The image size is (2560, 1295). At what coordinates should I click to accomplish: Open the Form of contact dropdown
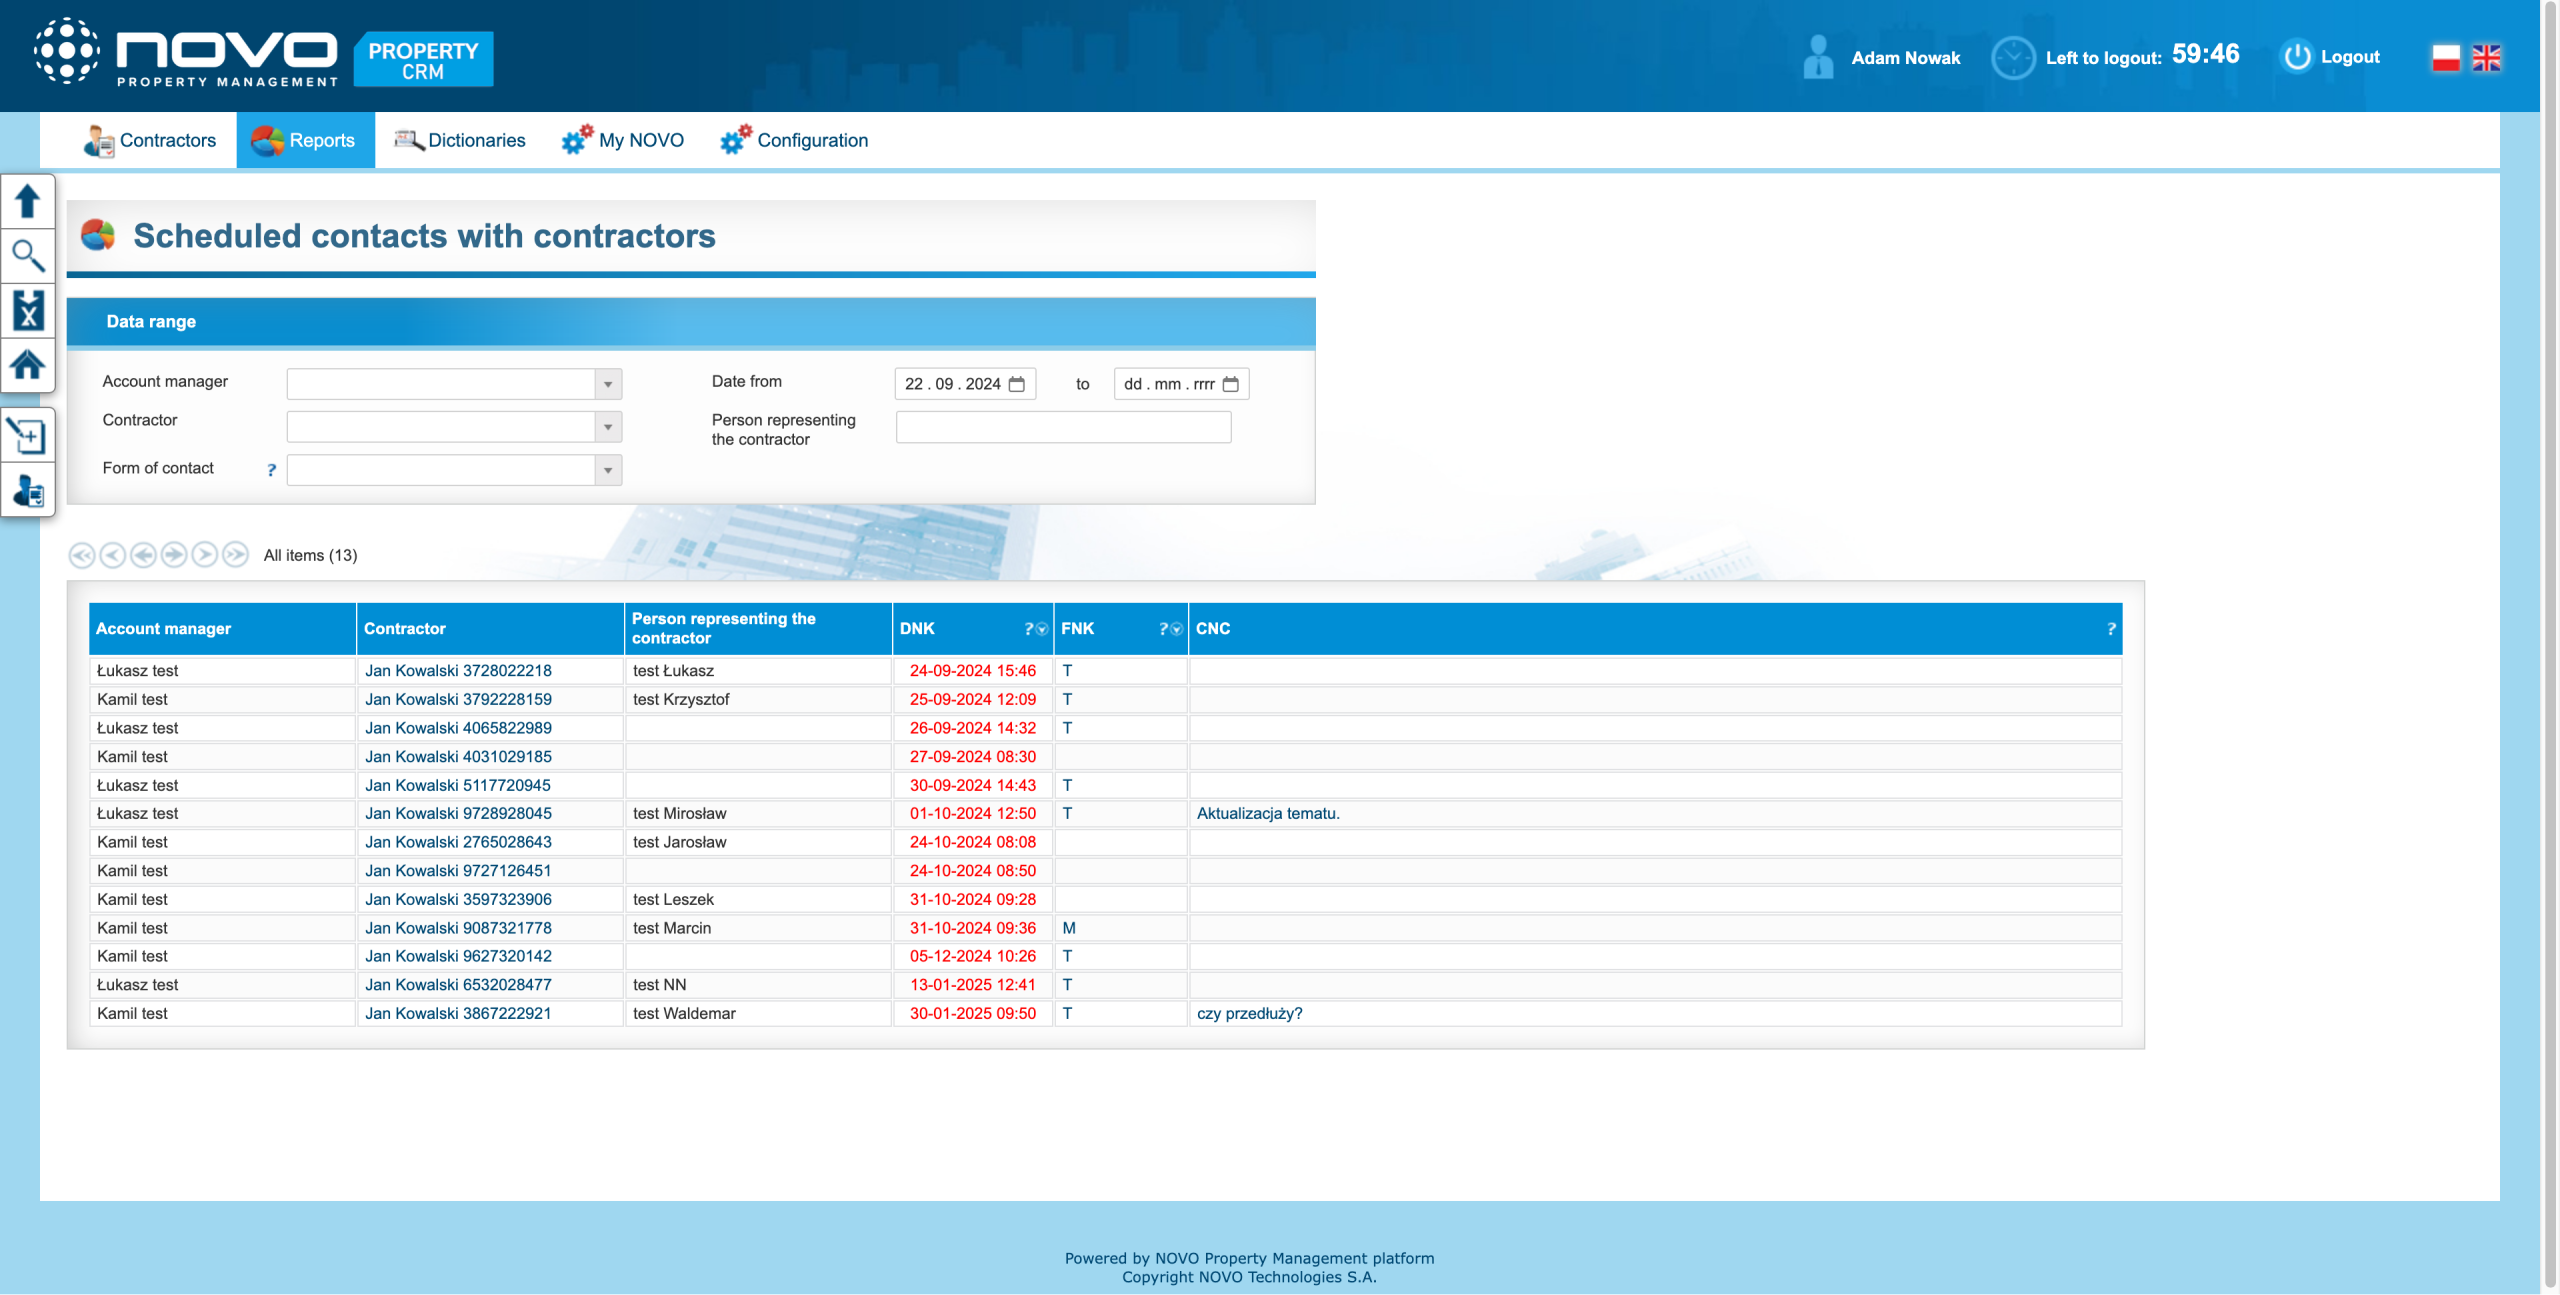click(x=607, y=470)
